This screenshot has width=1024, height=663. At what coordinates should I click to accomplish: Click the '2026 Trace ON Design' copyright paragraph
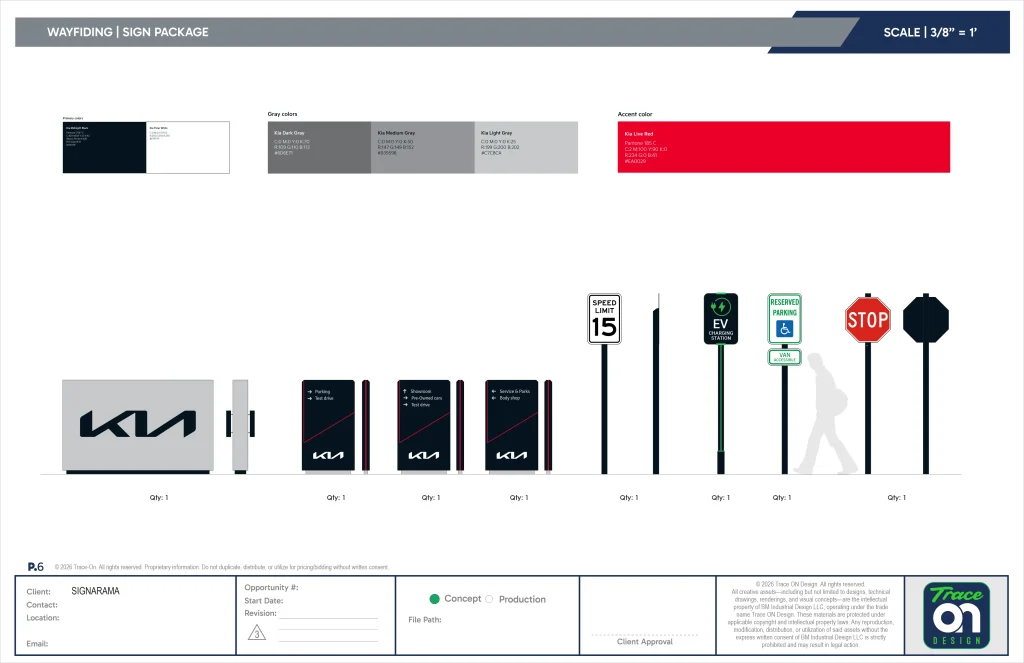810,614
